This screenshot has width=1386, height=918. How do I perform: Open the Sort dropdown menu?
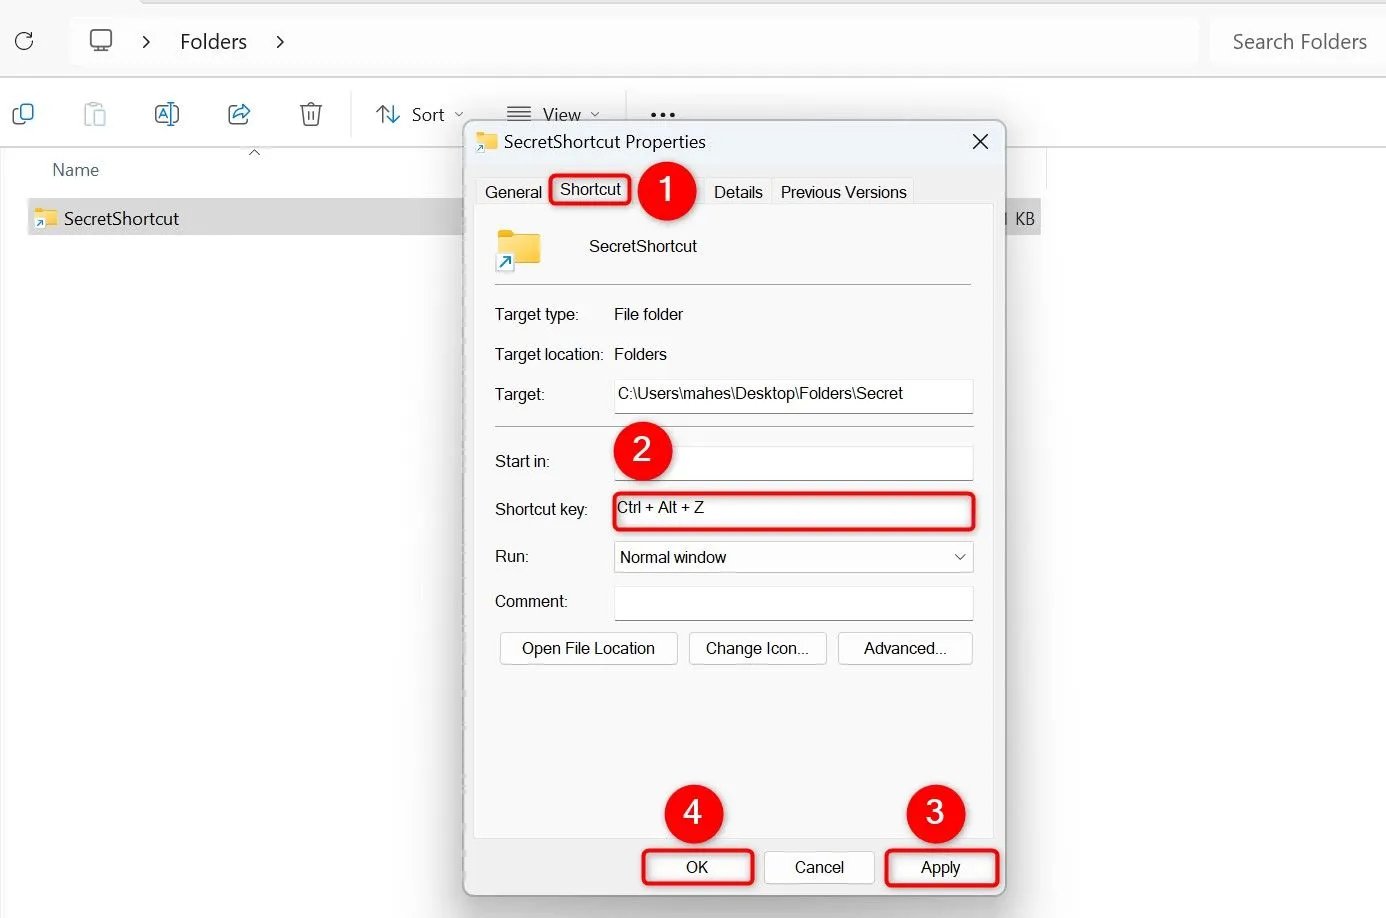coord(419,114)
